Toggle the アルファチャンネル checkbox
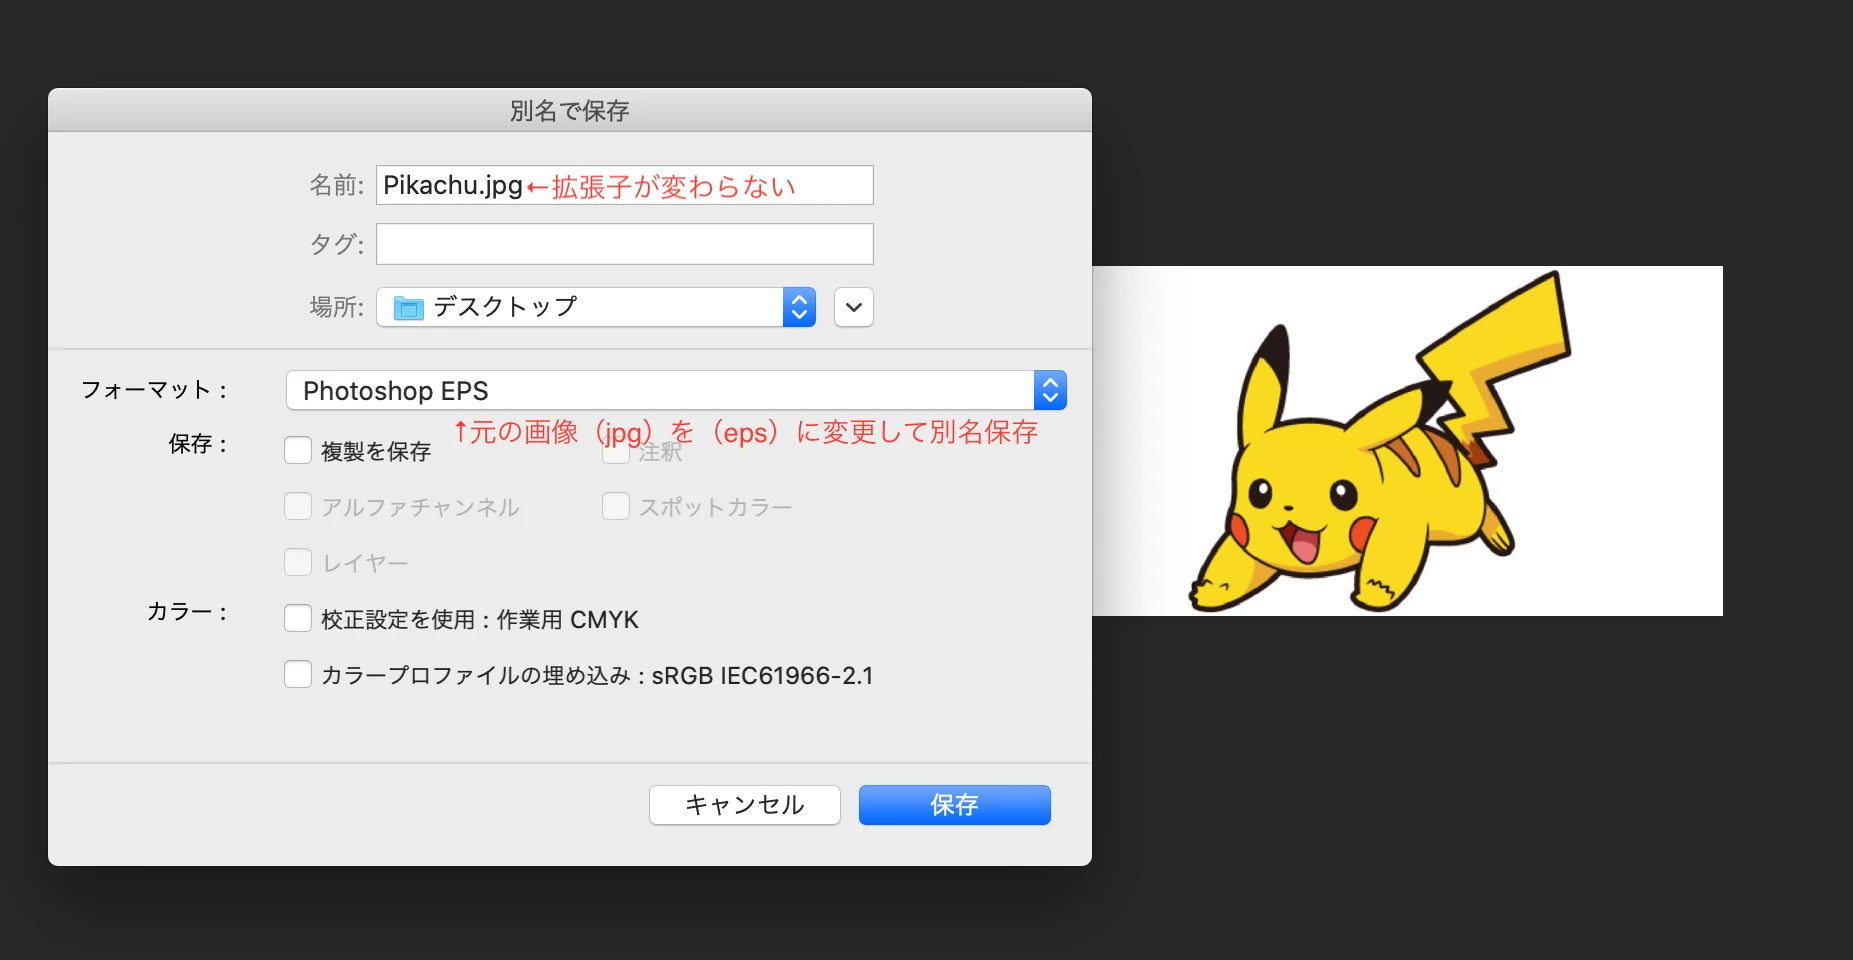 (298, 506)
